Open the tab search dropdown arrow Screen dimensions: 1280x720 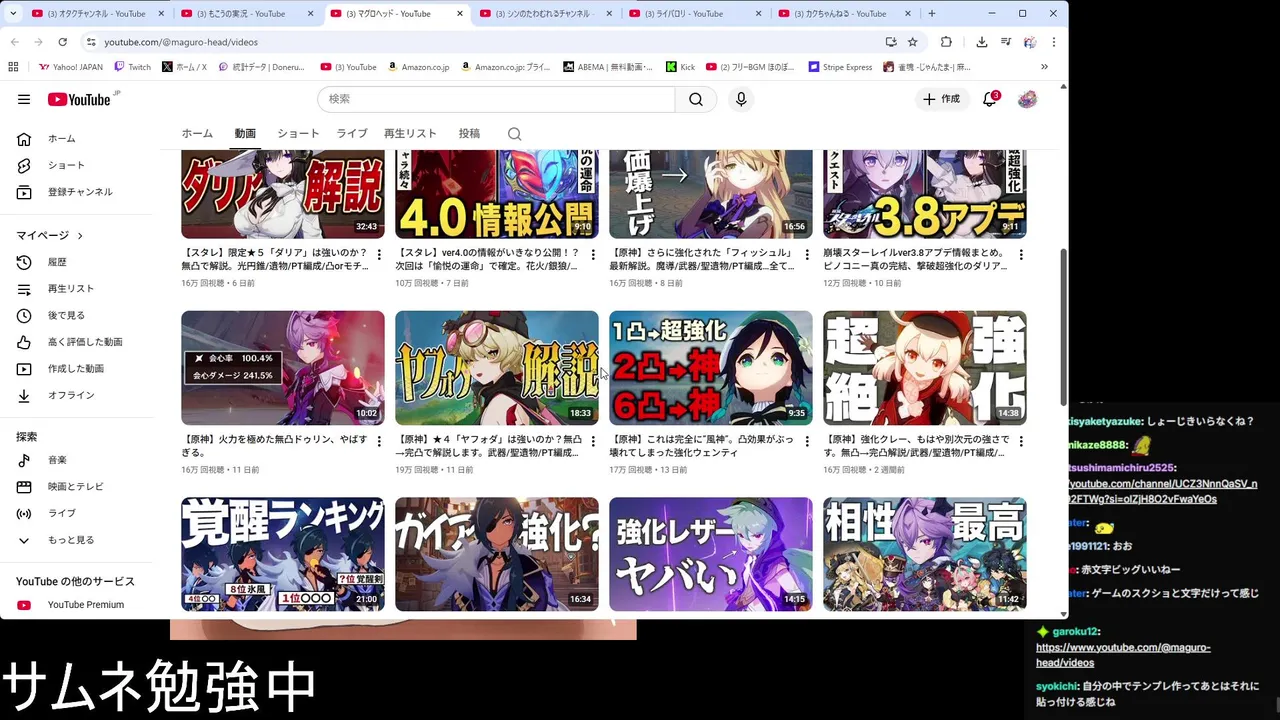(12, 14)
